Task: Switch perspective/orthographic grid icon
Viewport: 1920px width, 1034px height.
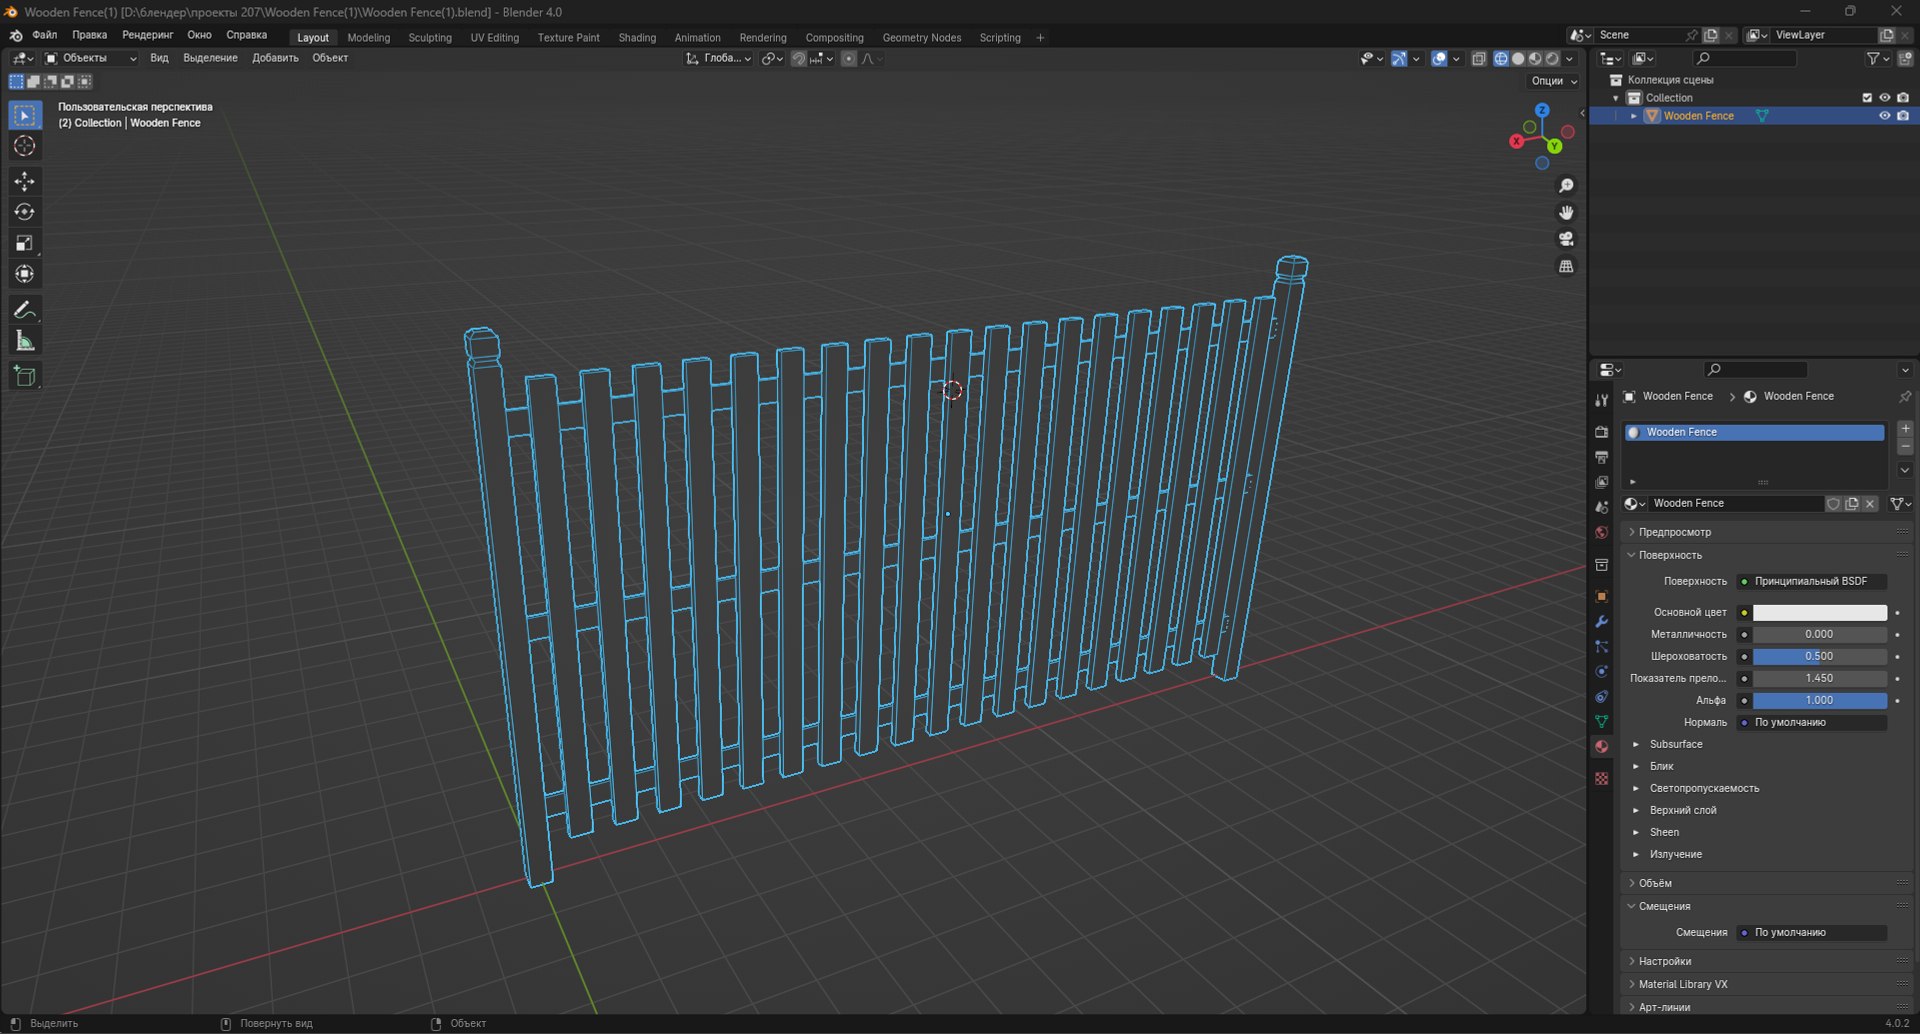Action: [x=1566, y=266]
